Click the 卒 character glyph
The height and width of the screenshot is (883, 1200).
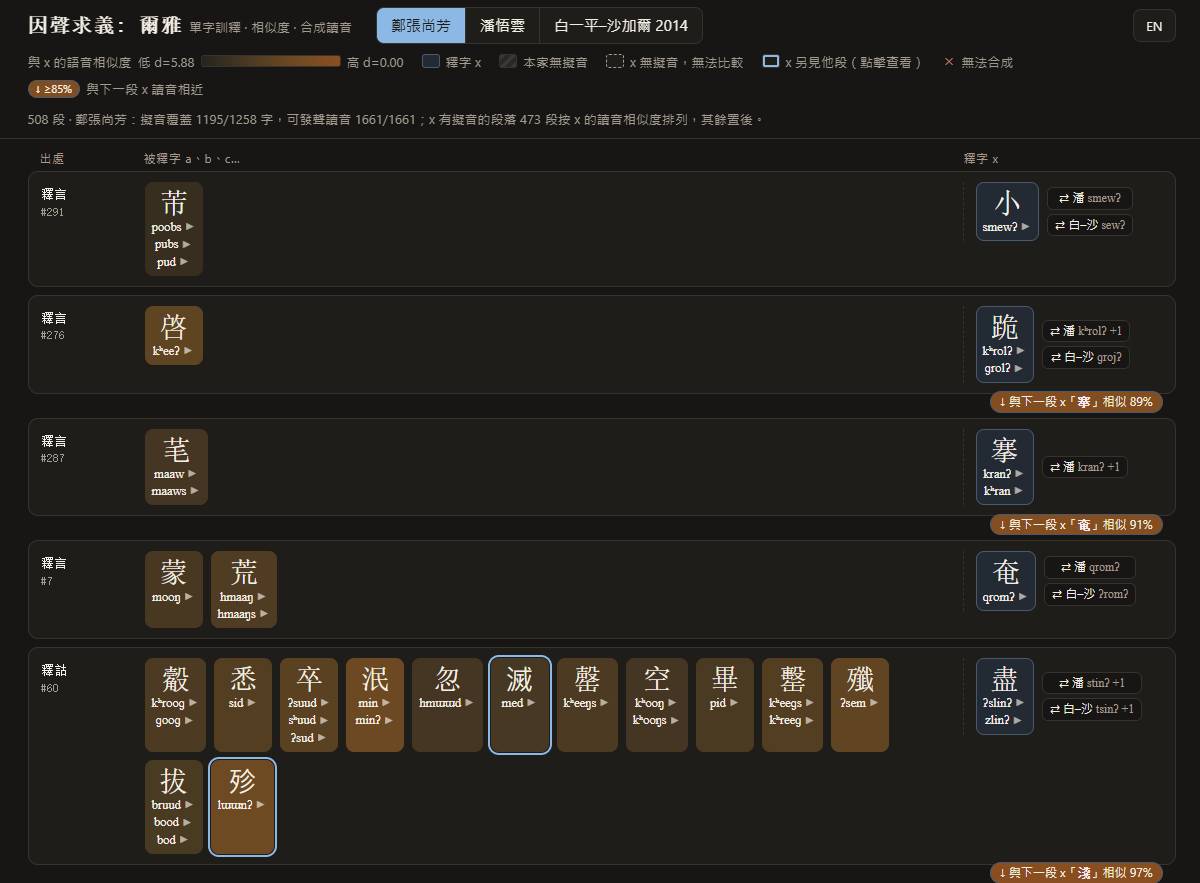(x=309, y=679)
